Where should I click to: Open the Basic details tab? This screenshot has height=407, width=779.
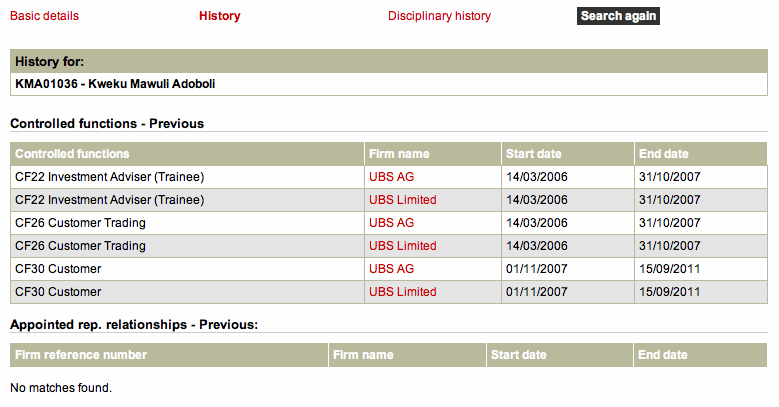point(44,16)
